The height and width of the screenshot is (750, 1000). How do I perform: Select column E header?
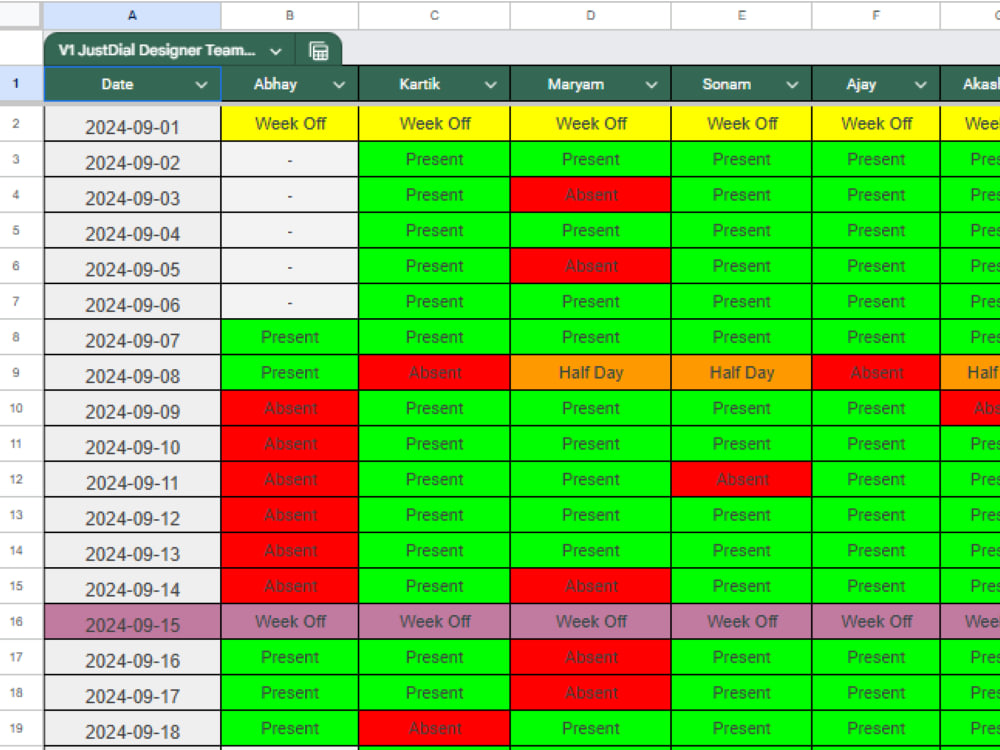click(741, 15)
